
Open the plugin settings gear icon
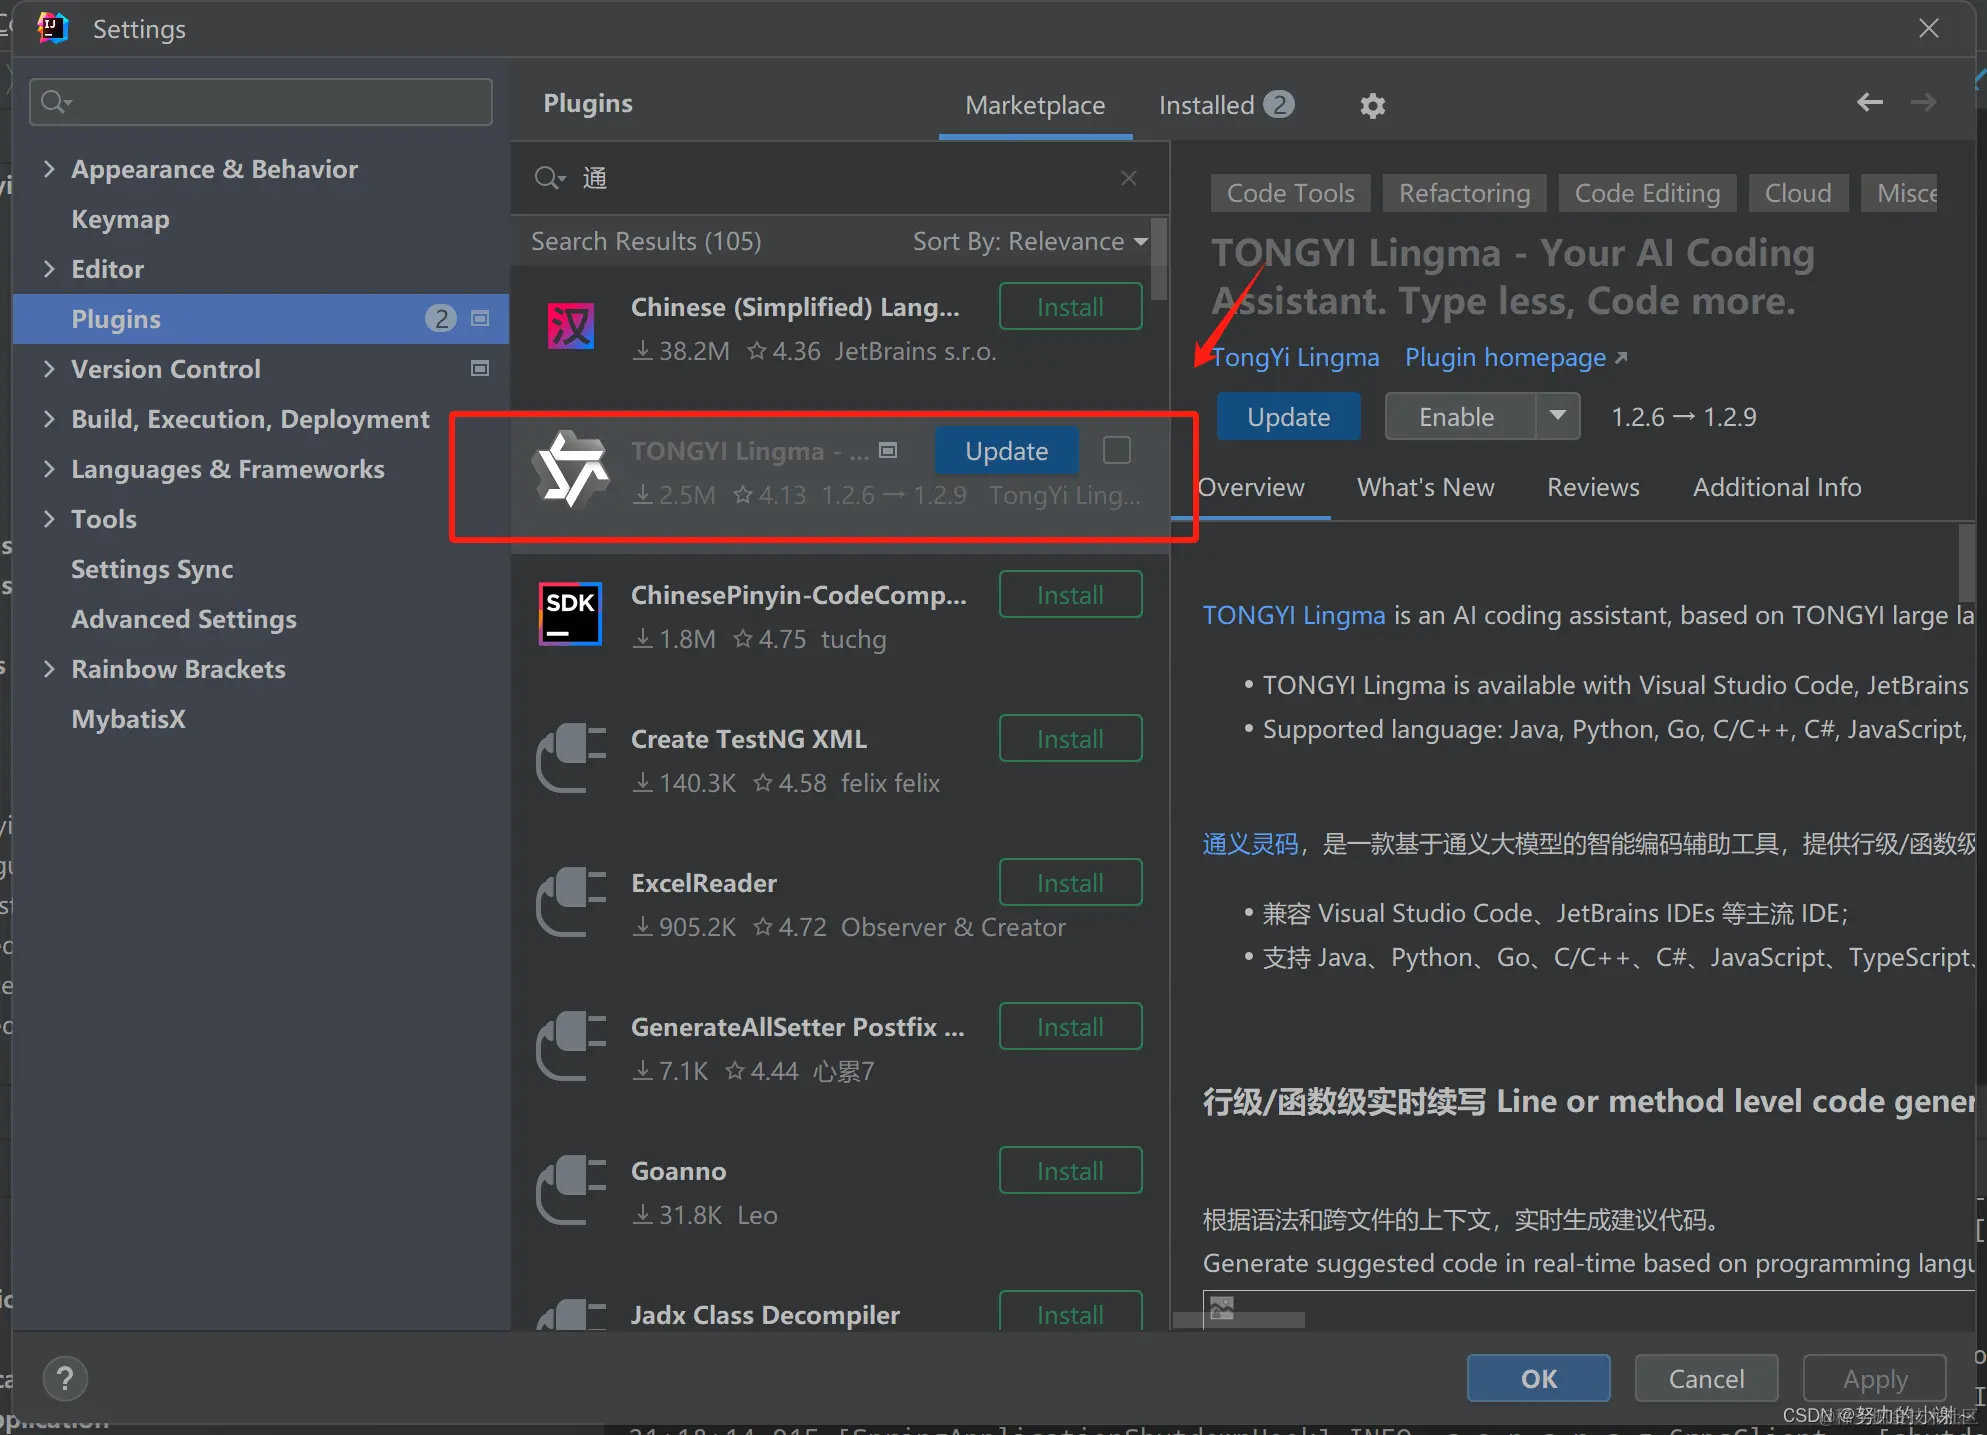1372,105
